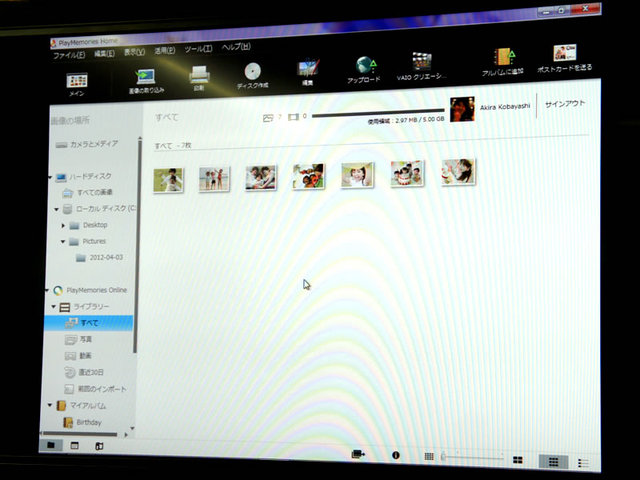
Task: Click the サインアウト sign-out link
Action: (565, 104)
